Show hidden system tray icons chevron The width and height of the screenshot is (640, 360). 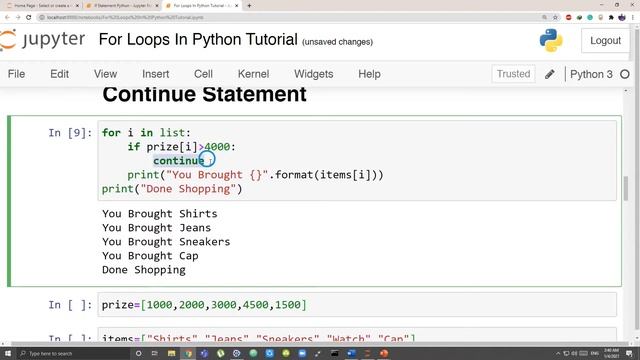558,353
